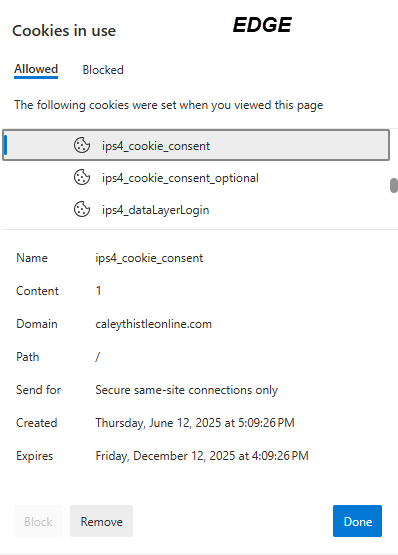Click the Content value 1
Screen dimensions: 398x555
click(98, 291)
